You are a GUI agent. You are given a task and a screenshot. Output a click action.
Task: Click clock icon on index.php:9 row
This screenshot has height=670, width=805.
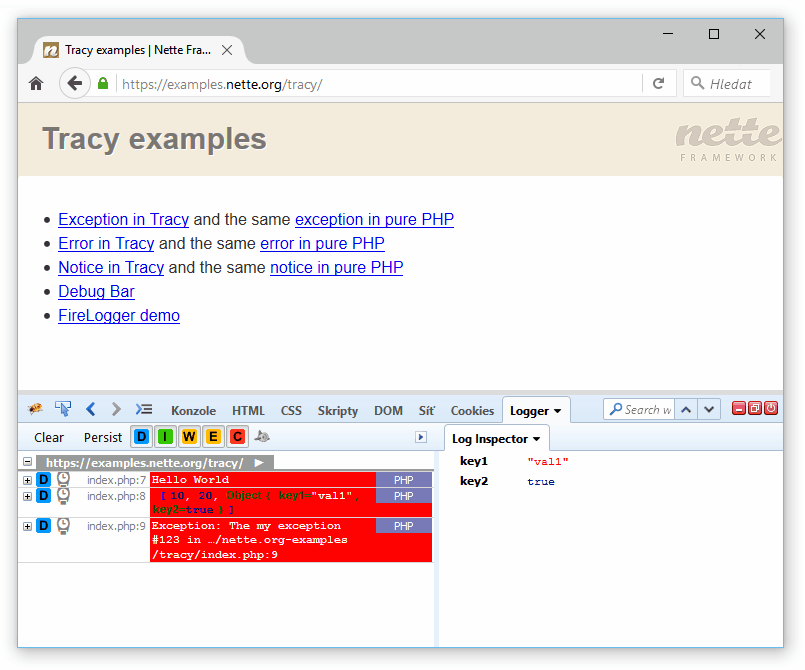coord(63,526)
